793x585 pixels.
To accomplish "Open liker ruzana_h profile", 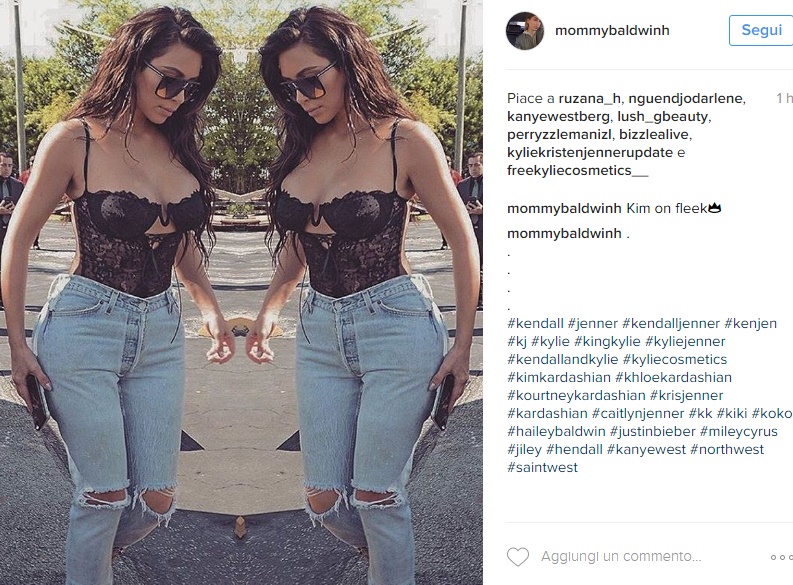I will [589, 98].
